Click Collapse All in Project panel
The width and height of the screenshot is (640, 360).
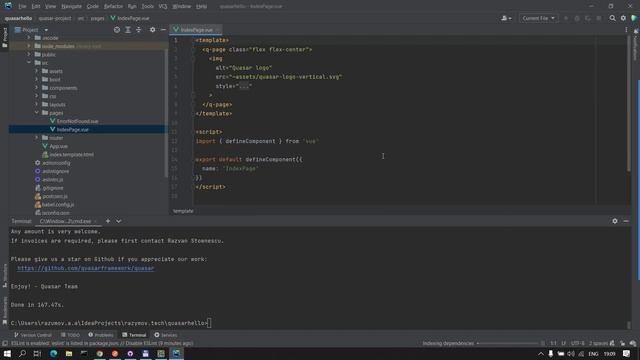pyautogui.click(x=138, y=30)
